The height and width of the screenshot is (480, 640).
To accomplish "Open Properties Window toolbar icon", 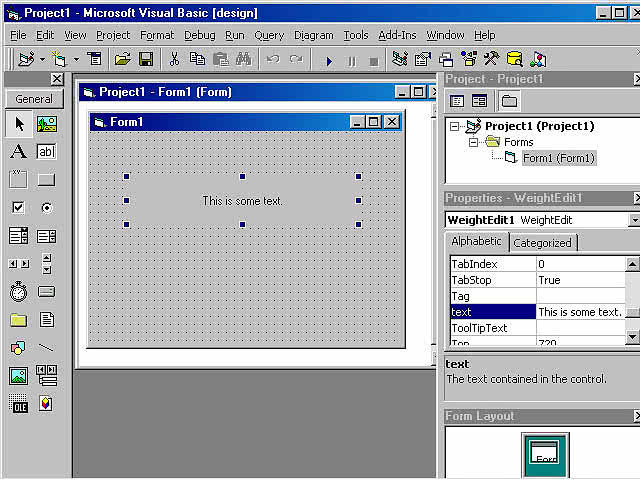I will (x=423, y=60).
